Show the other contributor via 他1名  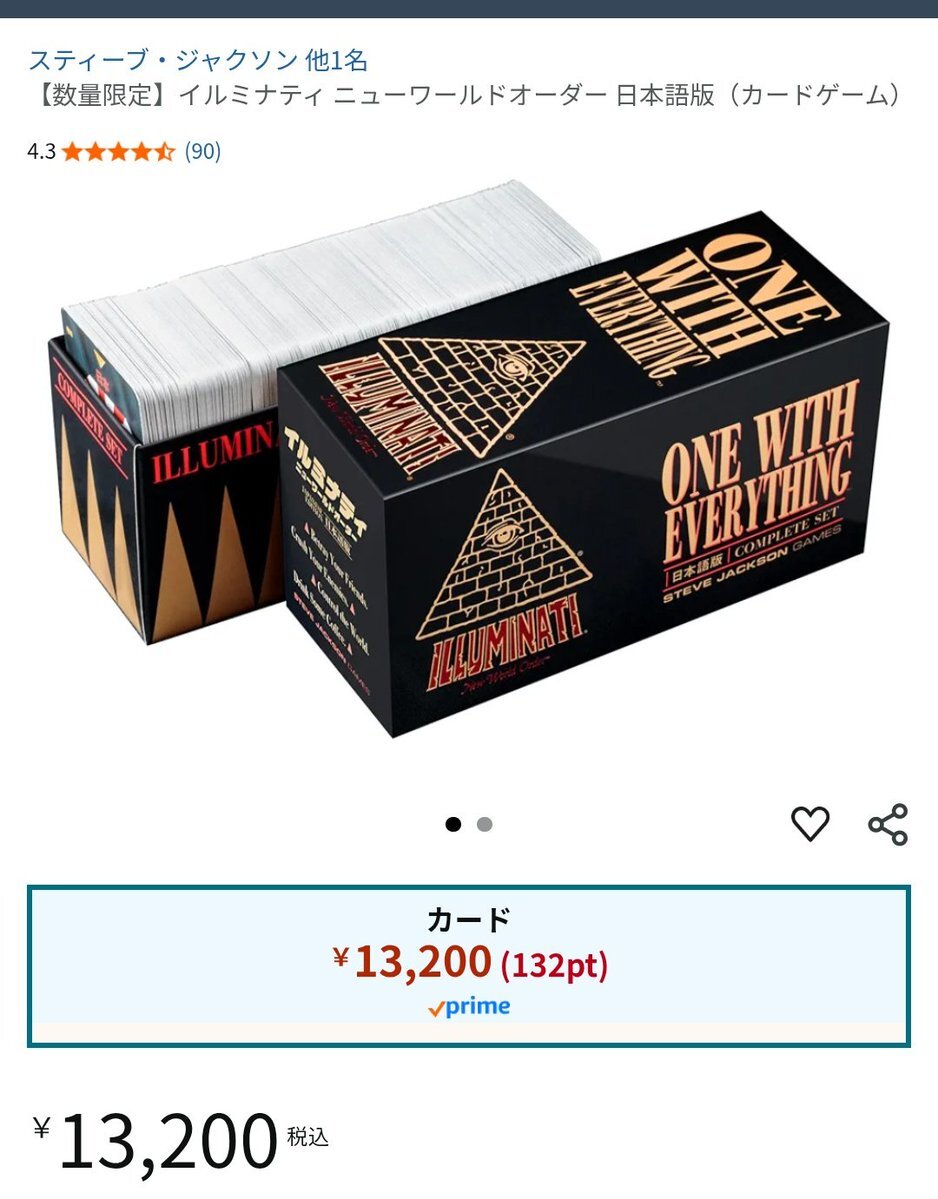[x=336, y=60]
